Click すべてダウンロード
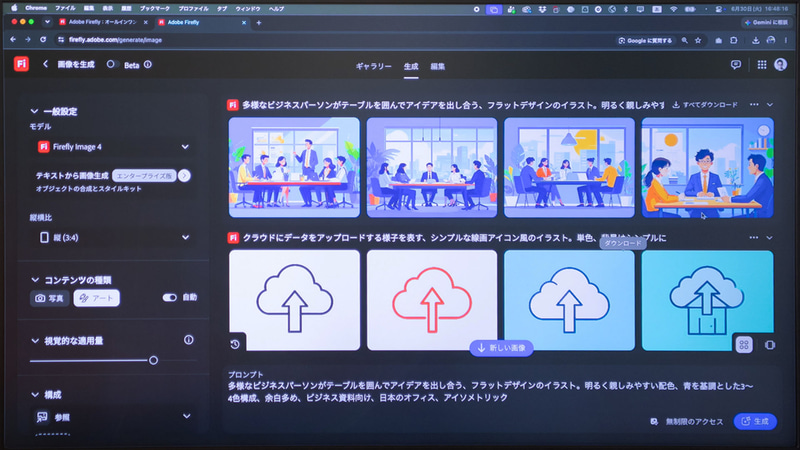This screenshot has height=450, width=800. coord(705,105)
